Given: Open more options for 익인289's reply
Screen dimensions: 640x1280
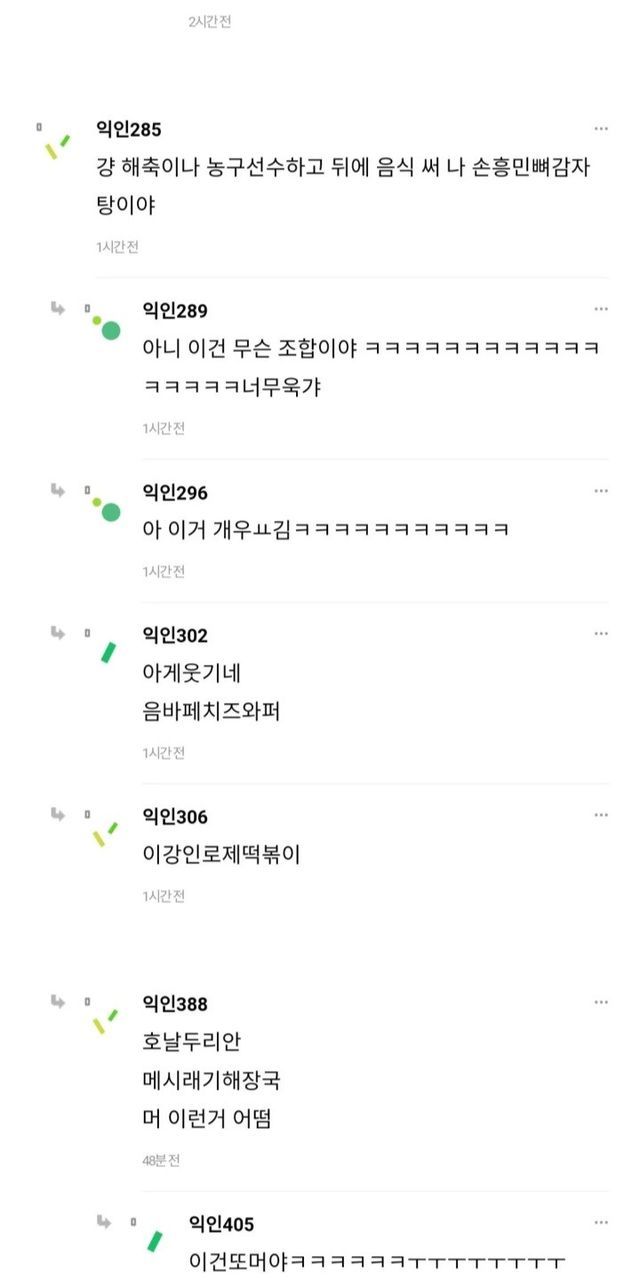Looking at the screenshot, I should [x=601, y=310].
